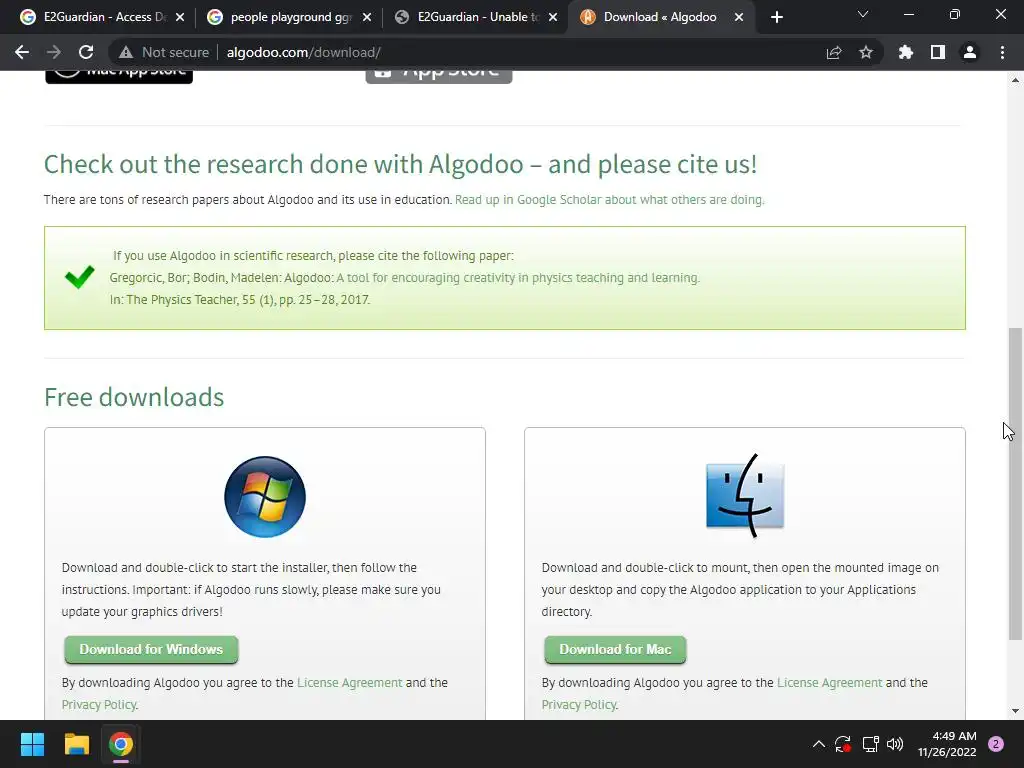The image size is (1024, 768).
Task: Open File Explorer from the taskbar
Action: (x=76, y=744)
